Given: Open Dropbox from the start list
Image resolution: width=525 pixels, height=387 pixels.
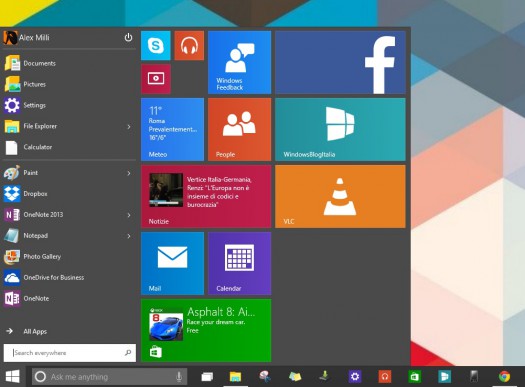Looking at the screenshot, I should click(69, 194).
